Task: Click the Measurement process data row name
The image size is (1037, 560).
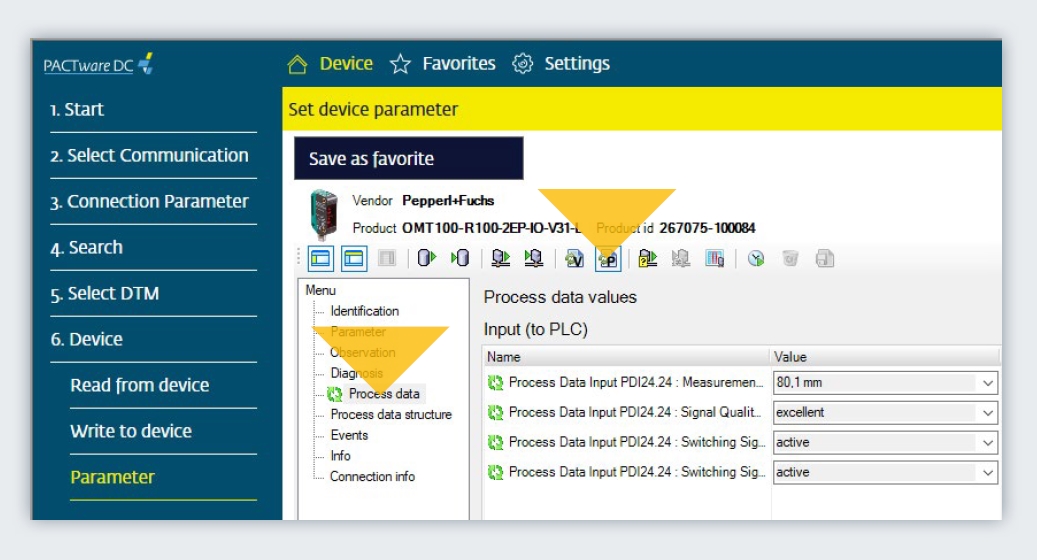Action: click(x=636, y=382)
